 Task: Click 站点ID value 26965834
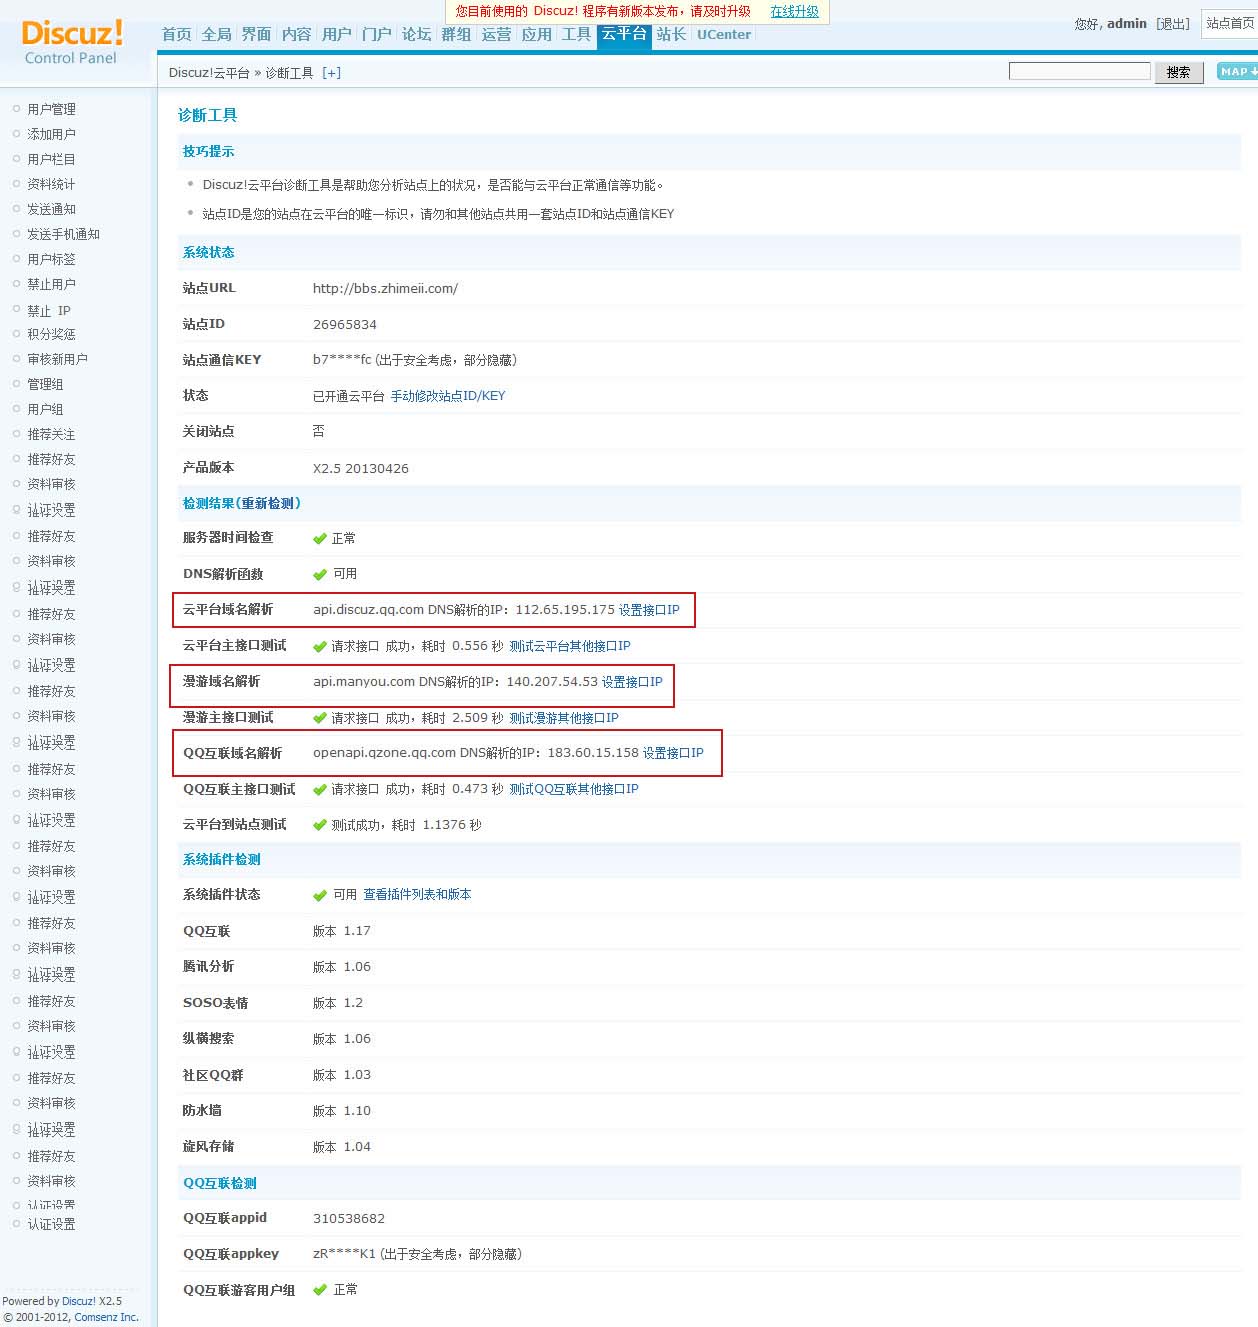point(345,325)
